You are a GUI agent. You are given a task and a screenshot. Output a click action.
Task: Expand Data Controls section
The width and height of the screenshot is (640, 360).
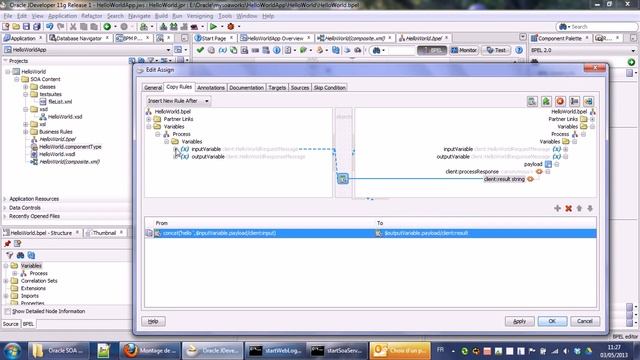coord(5,208)
